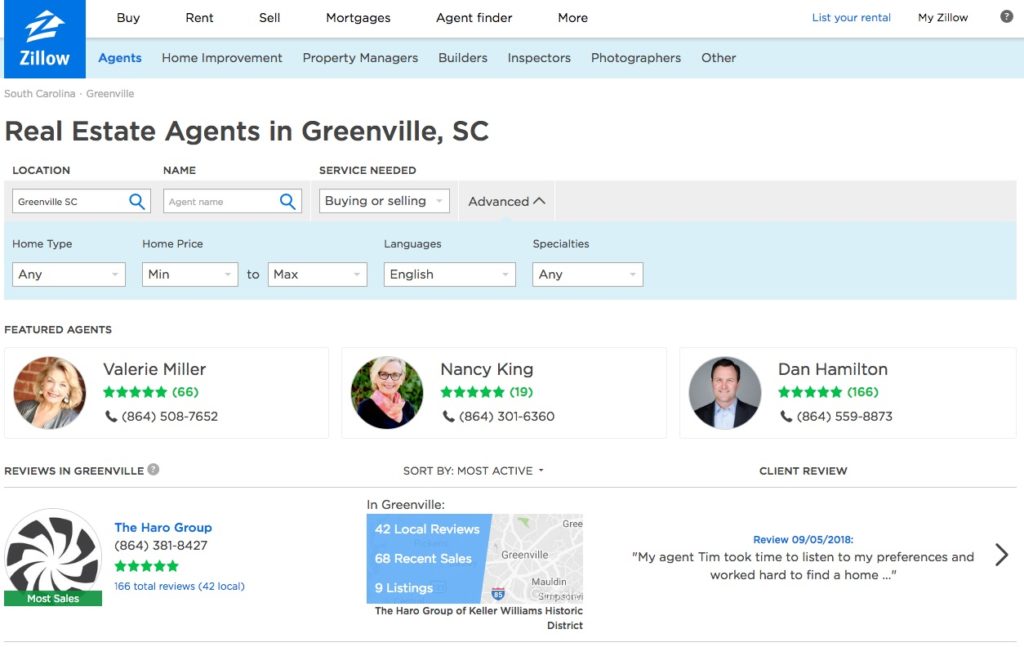Open the Rent menu
This screenshot has width=1024, height=647.
click(199, 18)
